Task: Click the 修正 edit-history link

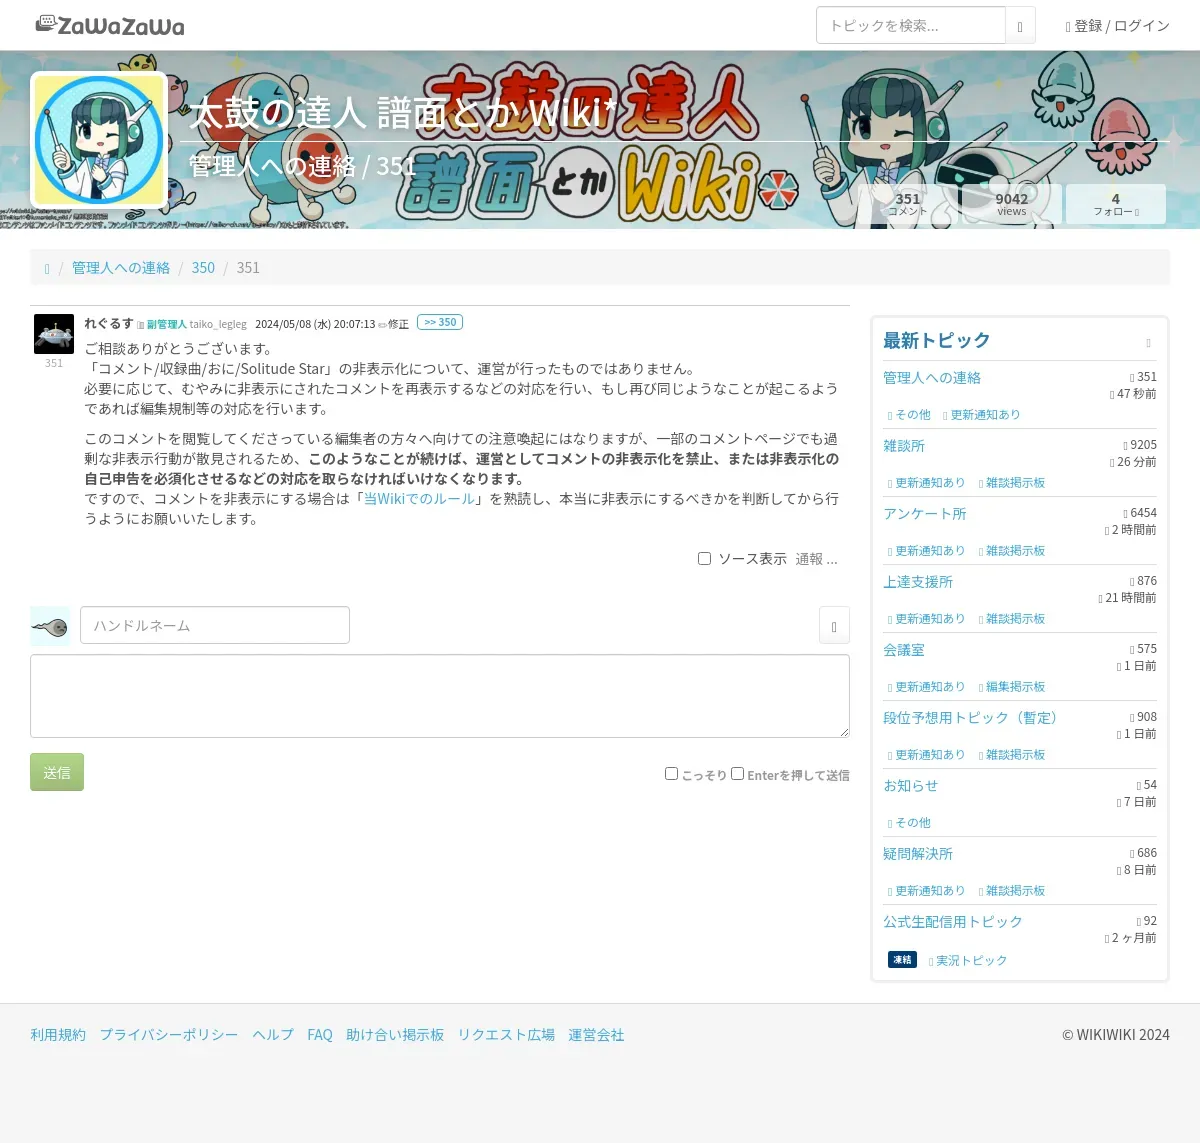Action: point(393,324)
